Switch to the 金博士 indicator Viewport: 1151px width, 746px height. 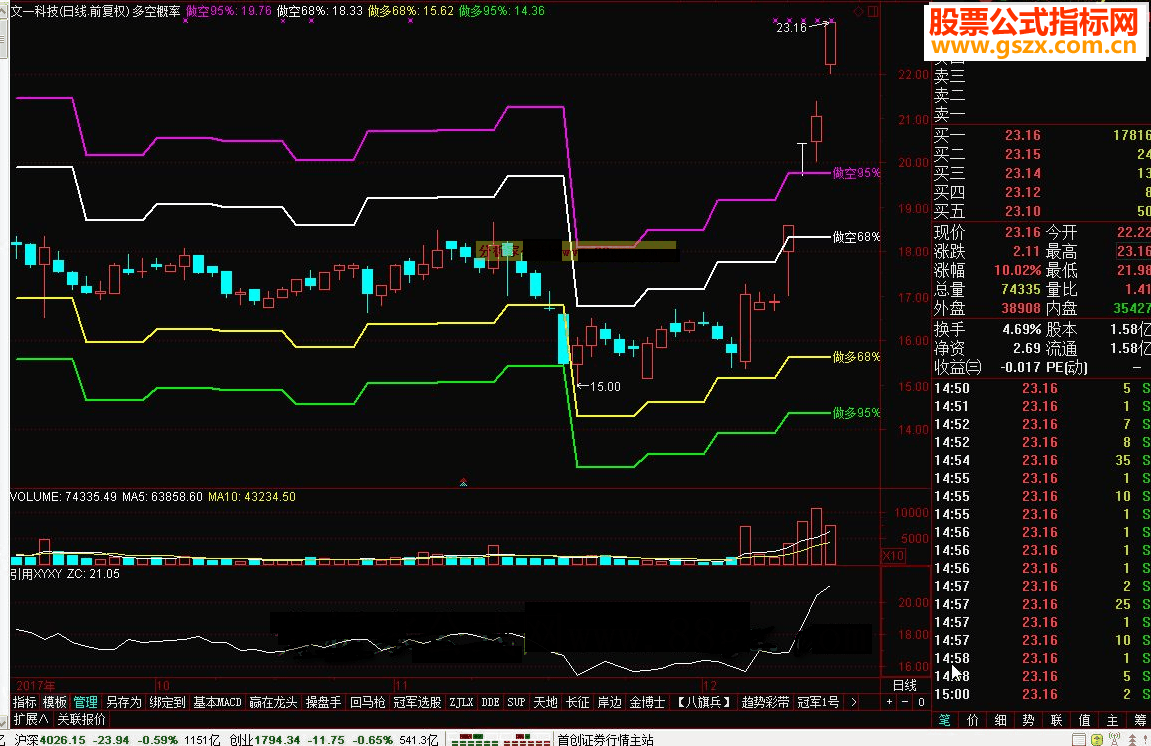[x=647, y=702]
